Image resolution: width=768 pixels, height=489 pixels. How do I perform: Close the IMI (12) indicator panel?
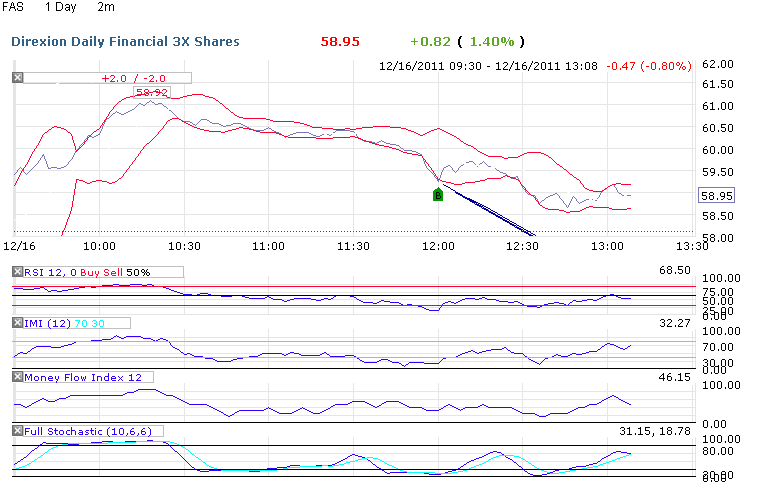18,322
